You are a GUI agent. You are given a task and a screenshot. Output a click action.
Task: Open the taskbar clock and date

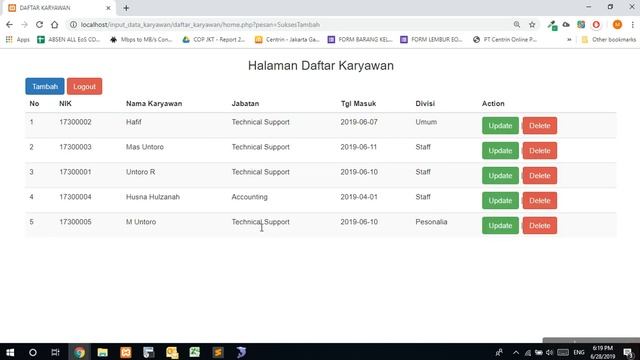pos(602,352)
